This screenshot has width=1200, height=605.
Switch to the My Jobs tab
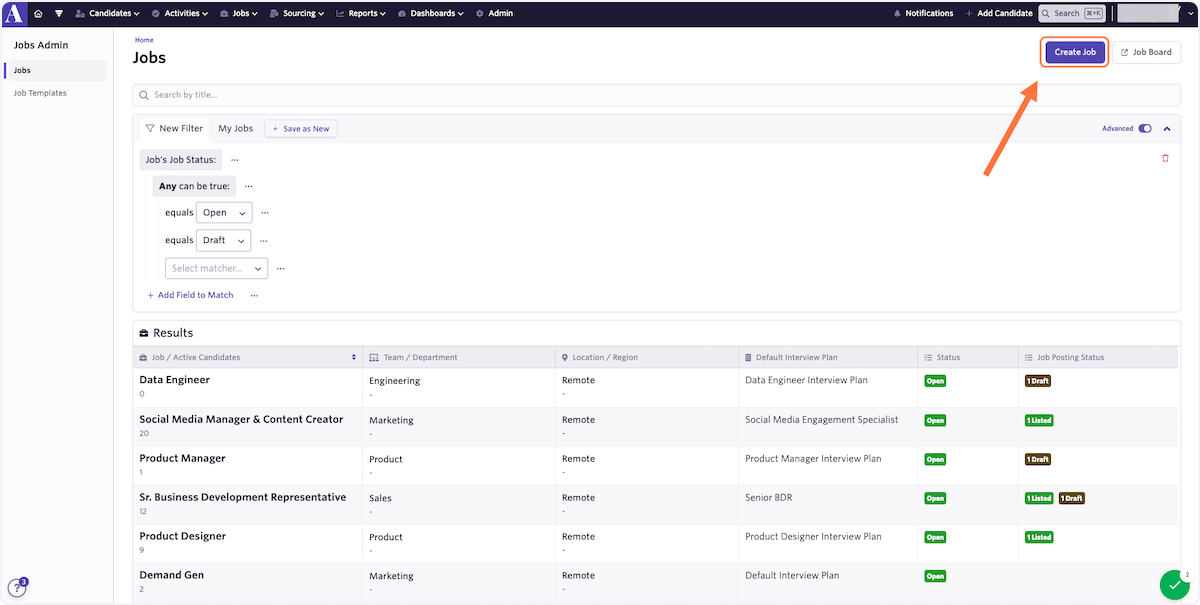pyautogui.click(x=236, y=128)
